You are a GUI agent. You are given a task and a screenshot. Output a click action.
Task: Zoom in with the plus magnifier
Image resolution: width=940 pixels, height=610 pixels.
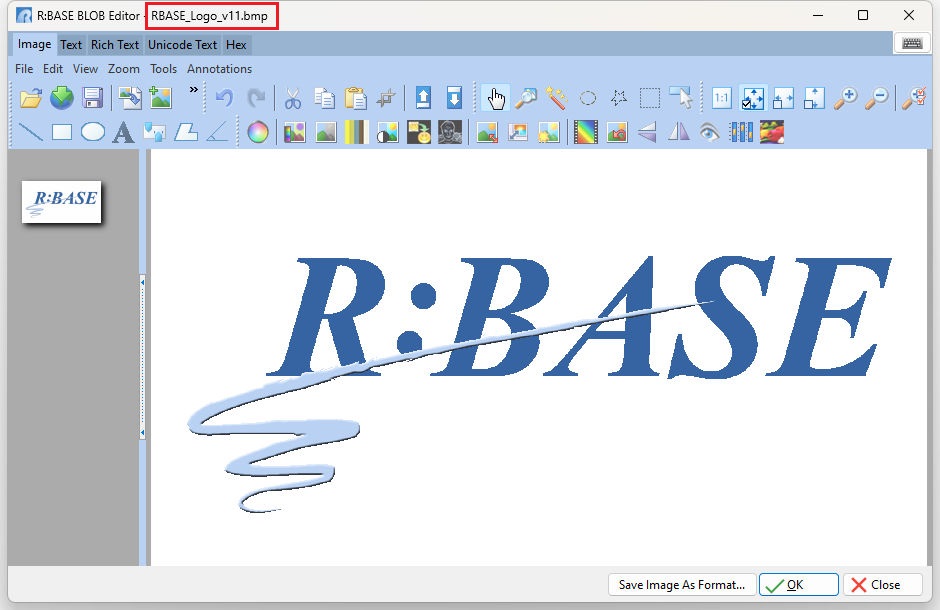(x=845, y=98)
